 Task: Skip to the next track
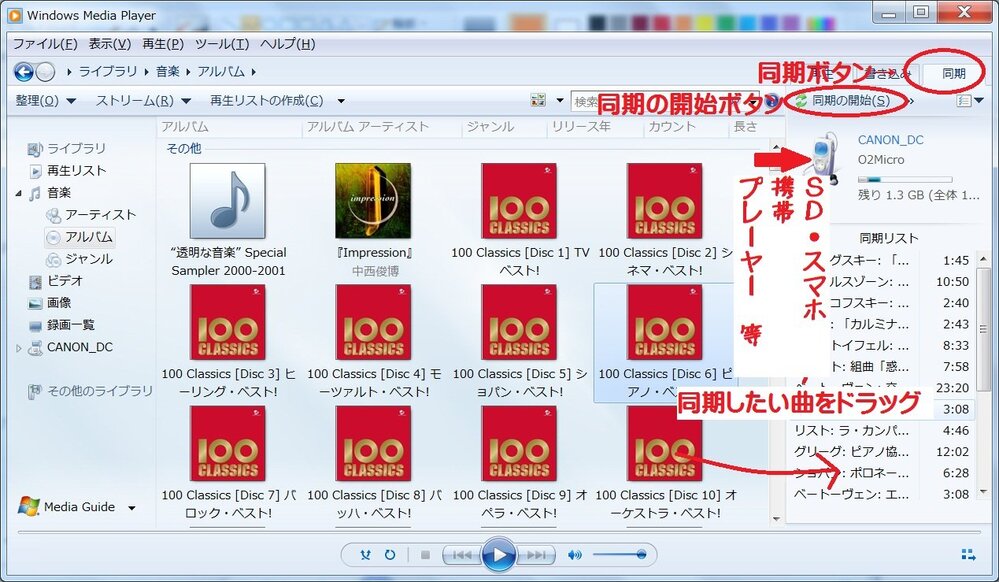pyautogui.click(x=536, y=555)
